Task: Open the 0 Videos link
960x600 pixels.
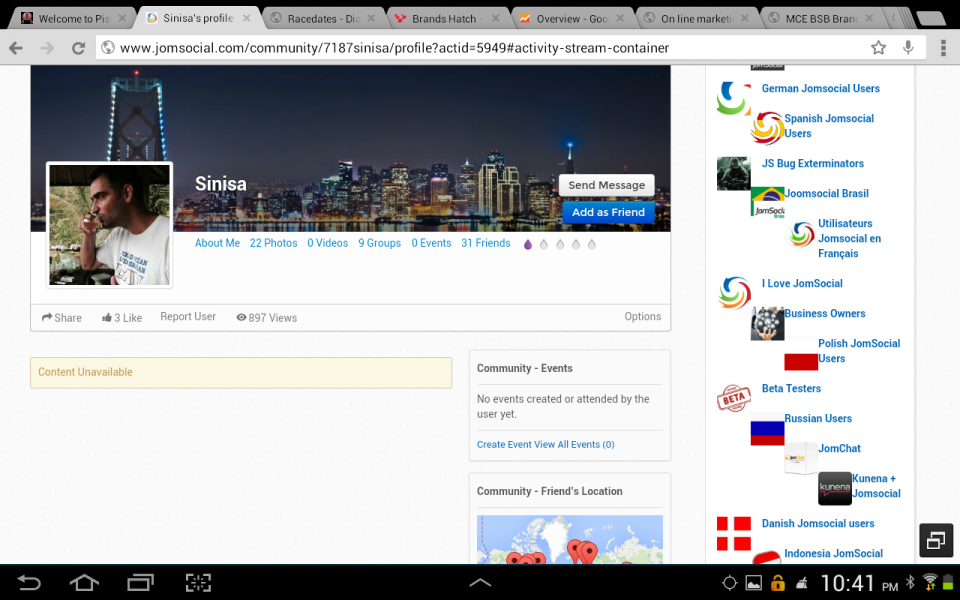Action: 328,243
